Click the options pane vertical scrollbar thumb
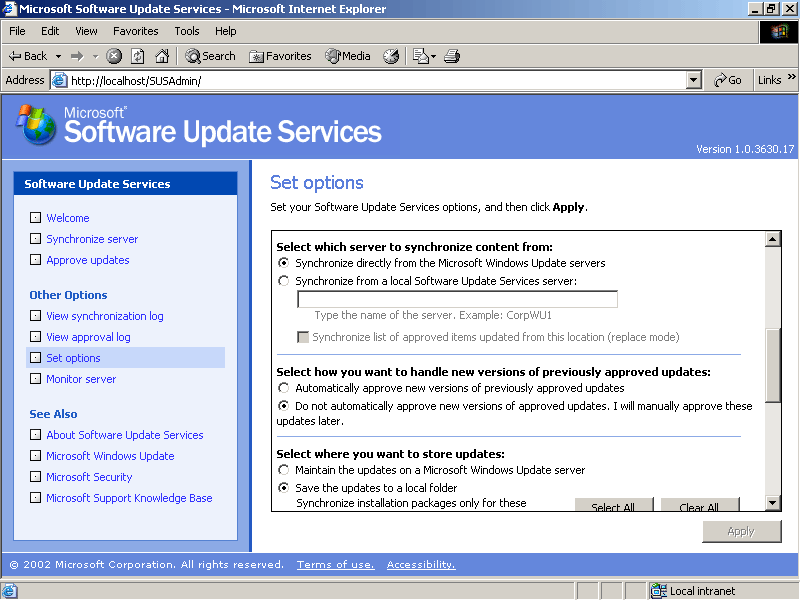The height and width of the screenshot is (600, 800). (x=772, y=364)
